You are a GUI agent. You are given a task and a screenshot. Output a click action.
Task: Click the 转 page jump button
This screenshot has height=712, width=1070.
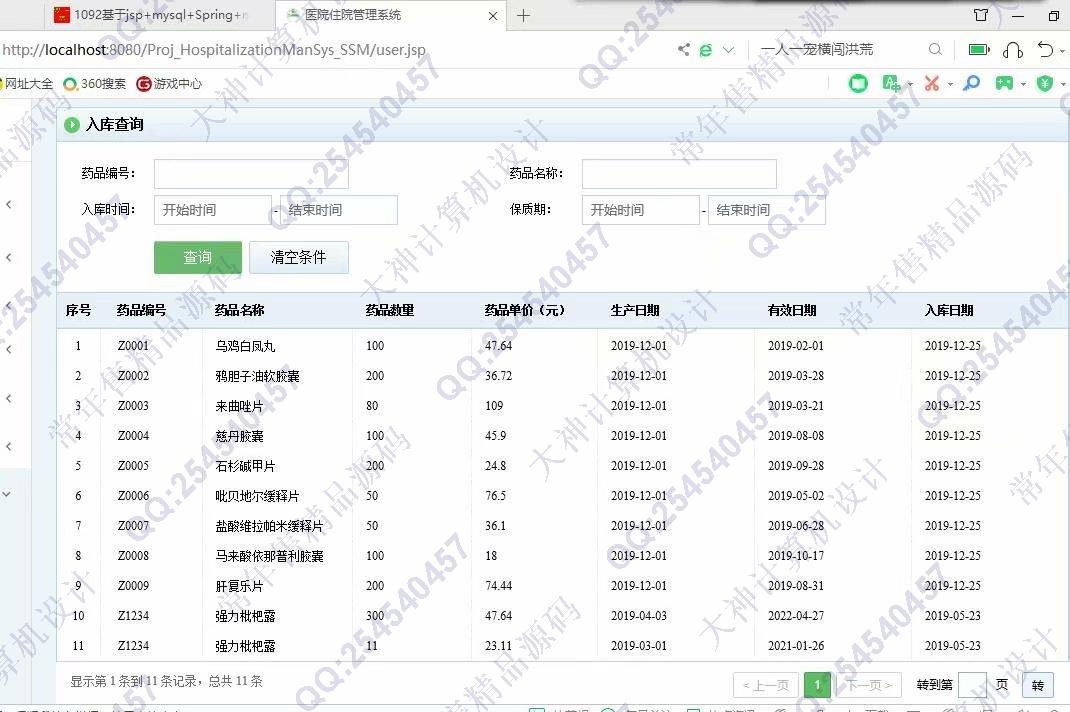coord(1037,685)
